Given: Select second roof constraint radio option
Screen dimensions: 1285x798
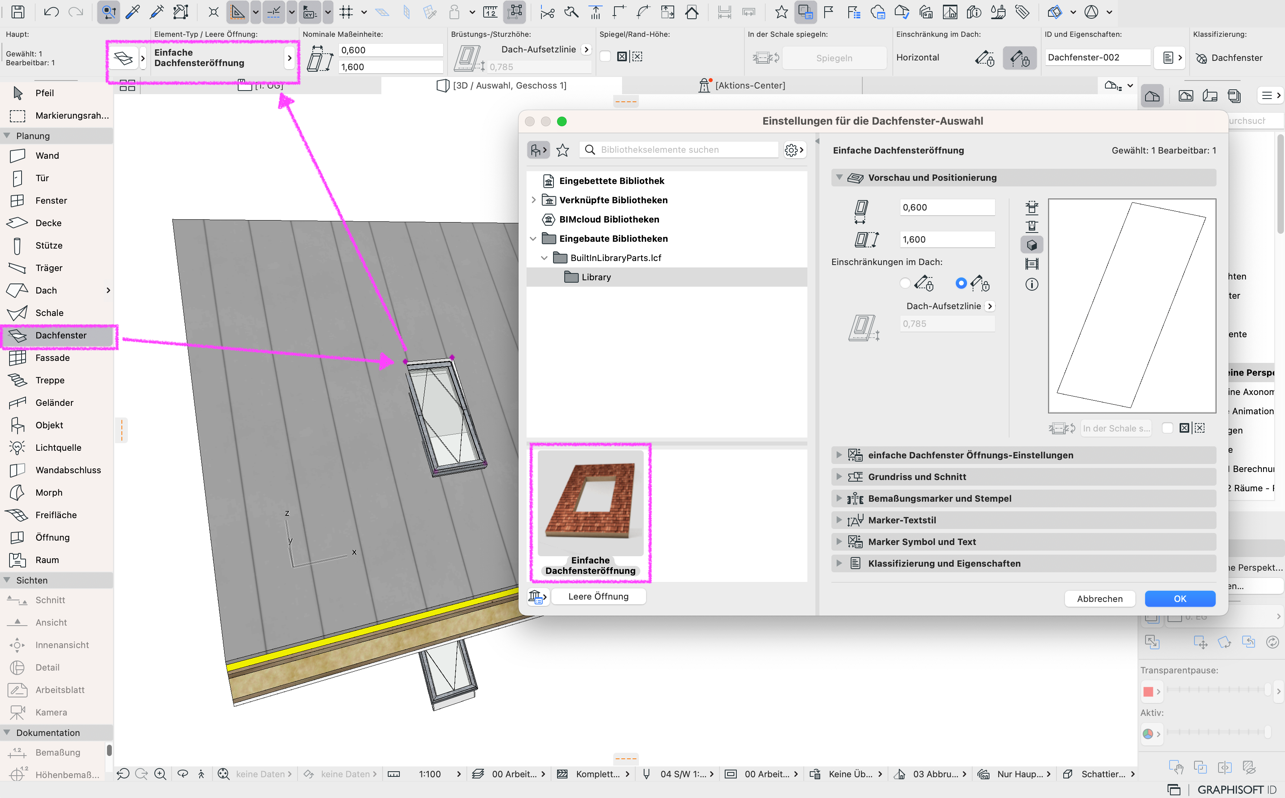Looking at the screenshot, I should click(x=961, y=284).
